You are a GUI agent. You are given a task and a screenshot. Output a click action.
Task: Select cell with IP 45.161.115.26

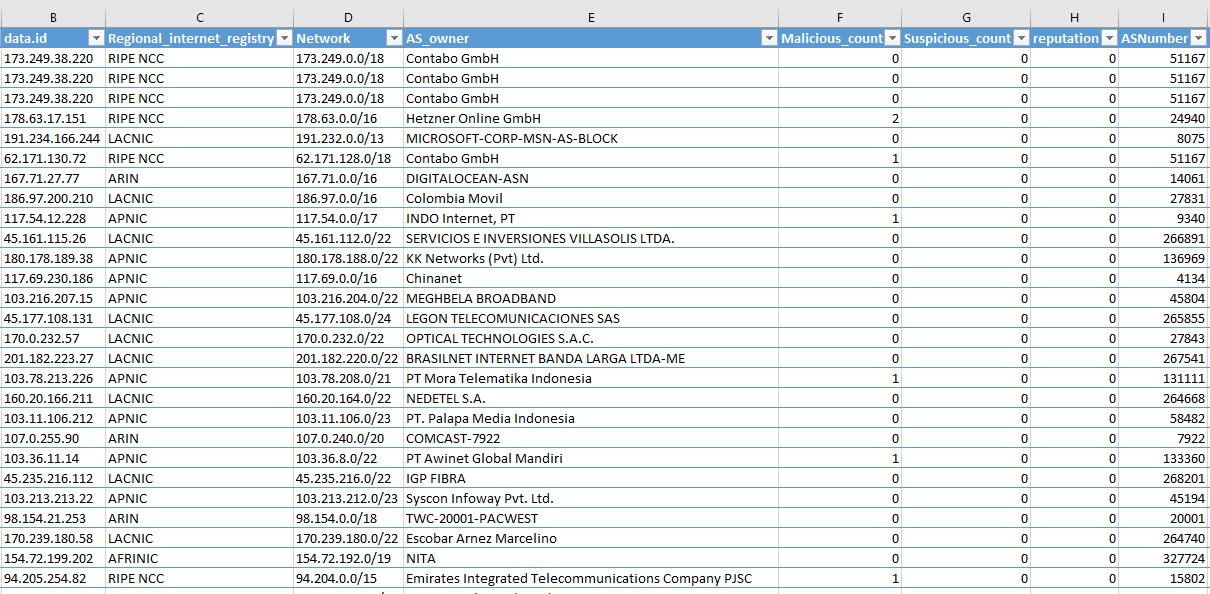pos(53,238)
